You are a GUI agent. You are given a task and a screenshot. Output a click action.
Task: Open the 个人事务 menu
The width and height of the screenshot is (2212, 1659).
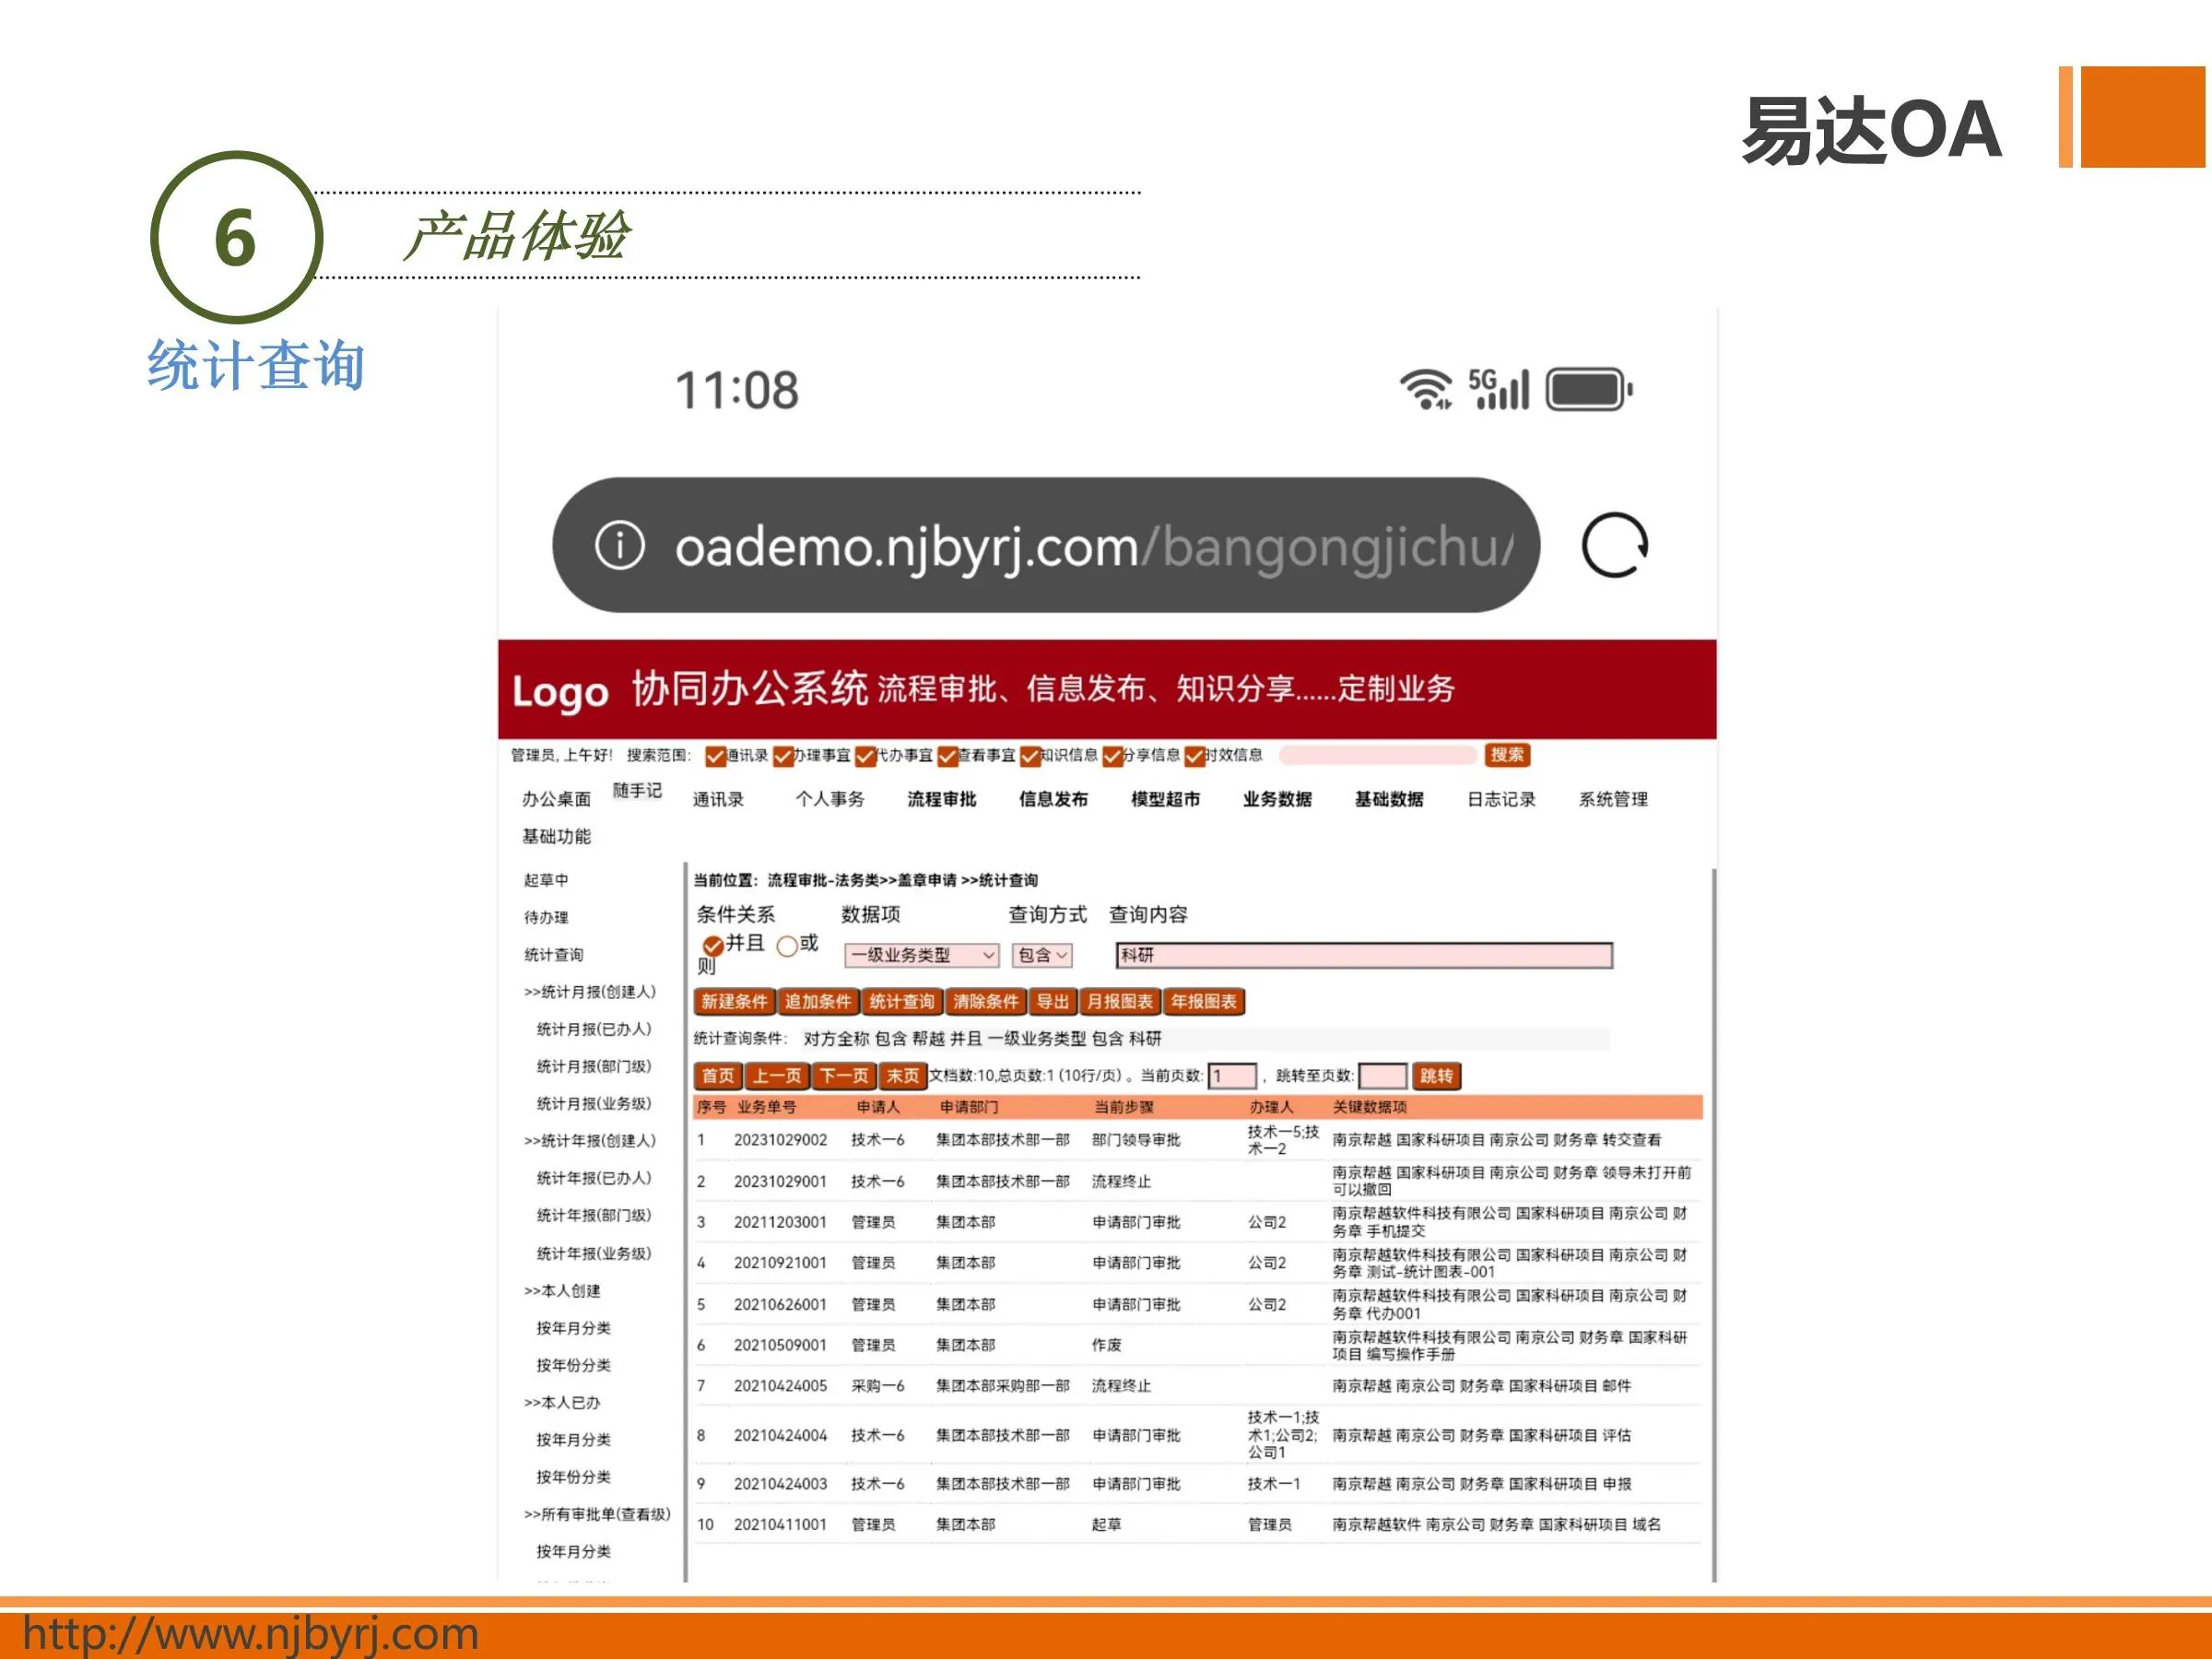(x=830, y=799)
